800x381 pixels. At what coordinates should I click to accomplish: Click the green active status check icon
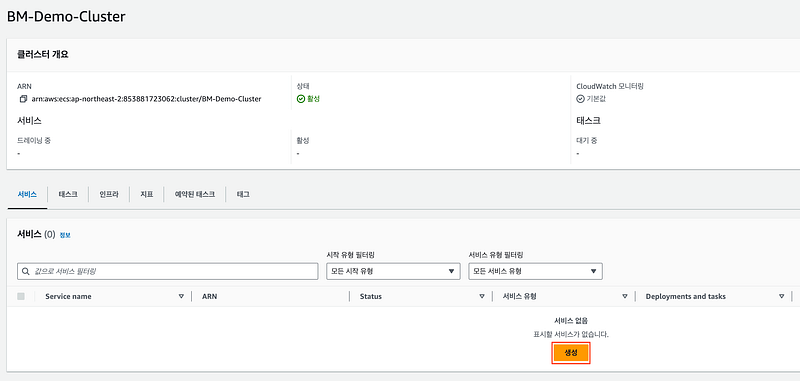[x=301, y=99]
